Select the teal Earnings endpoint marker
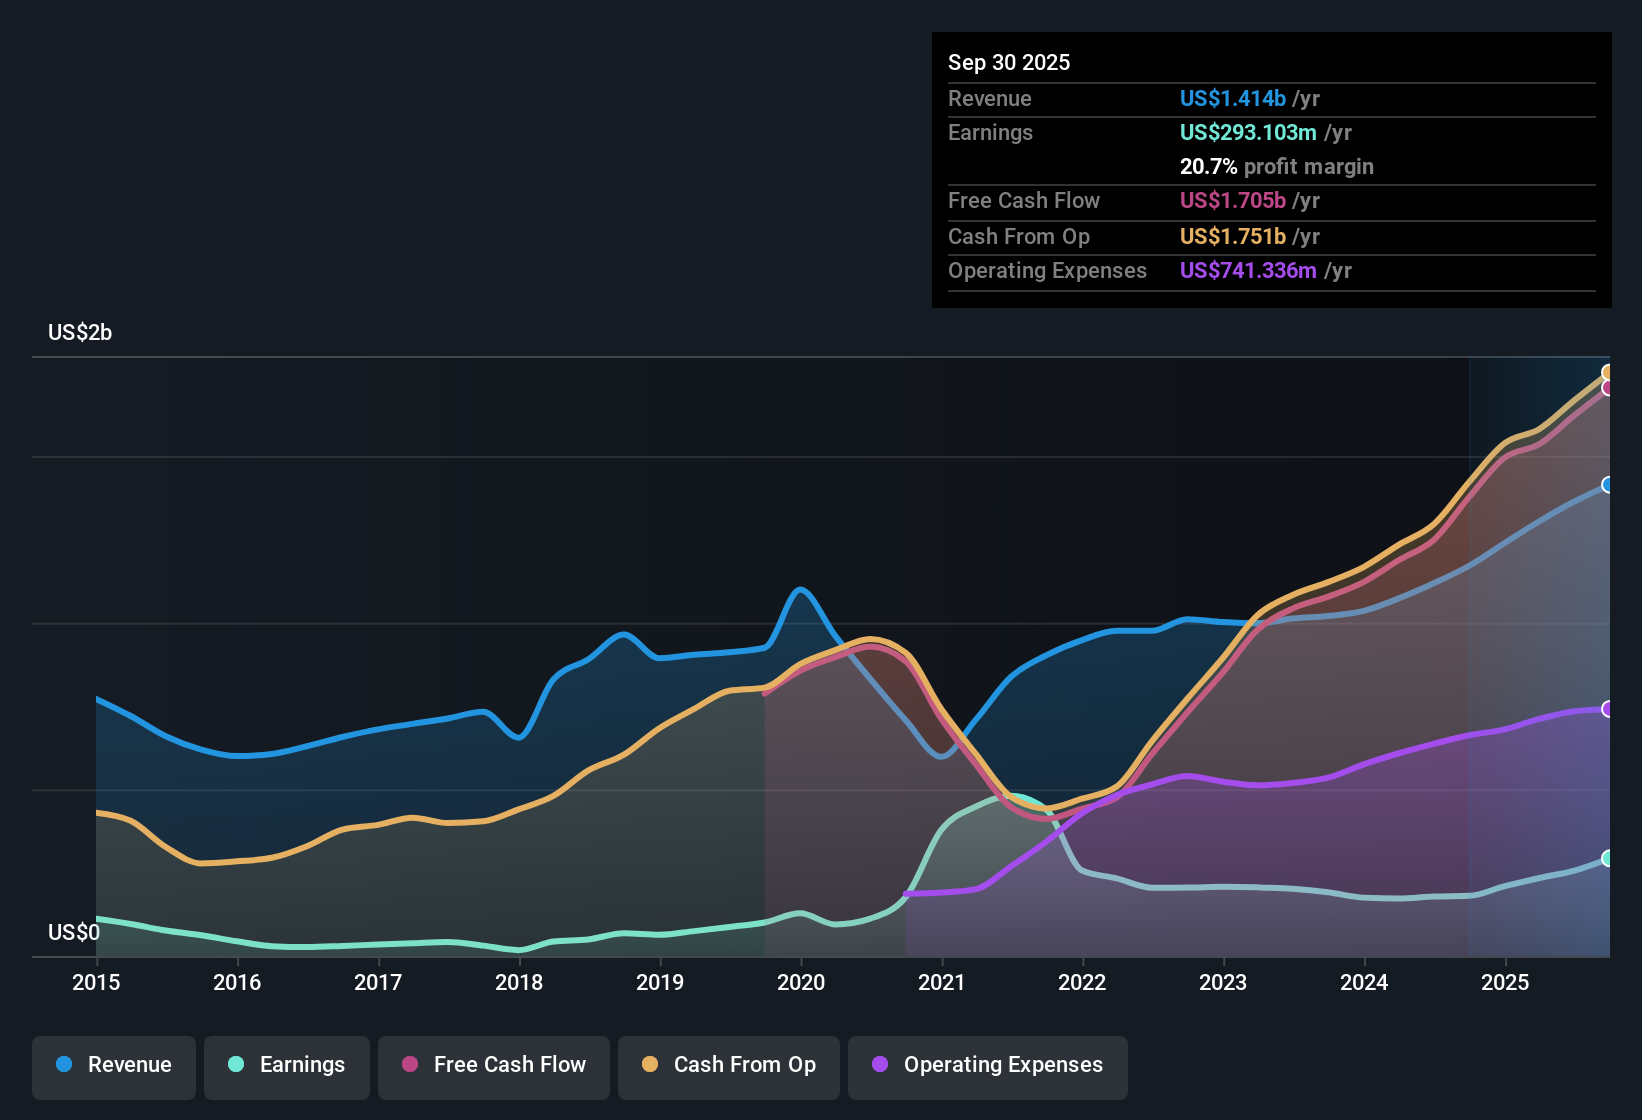 click(x=1608, y=858)
